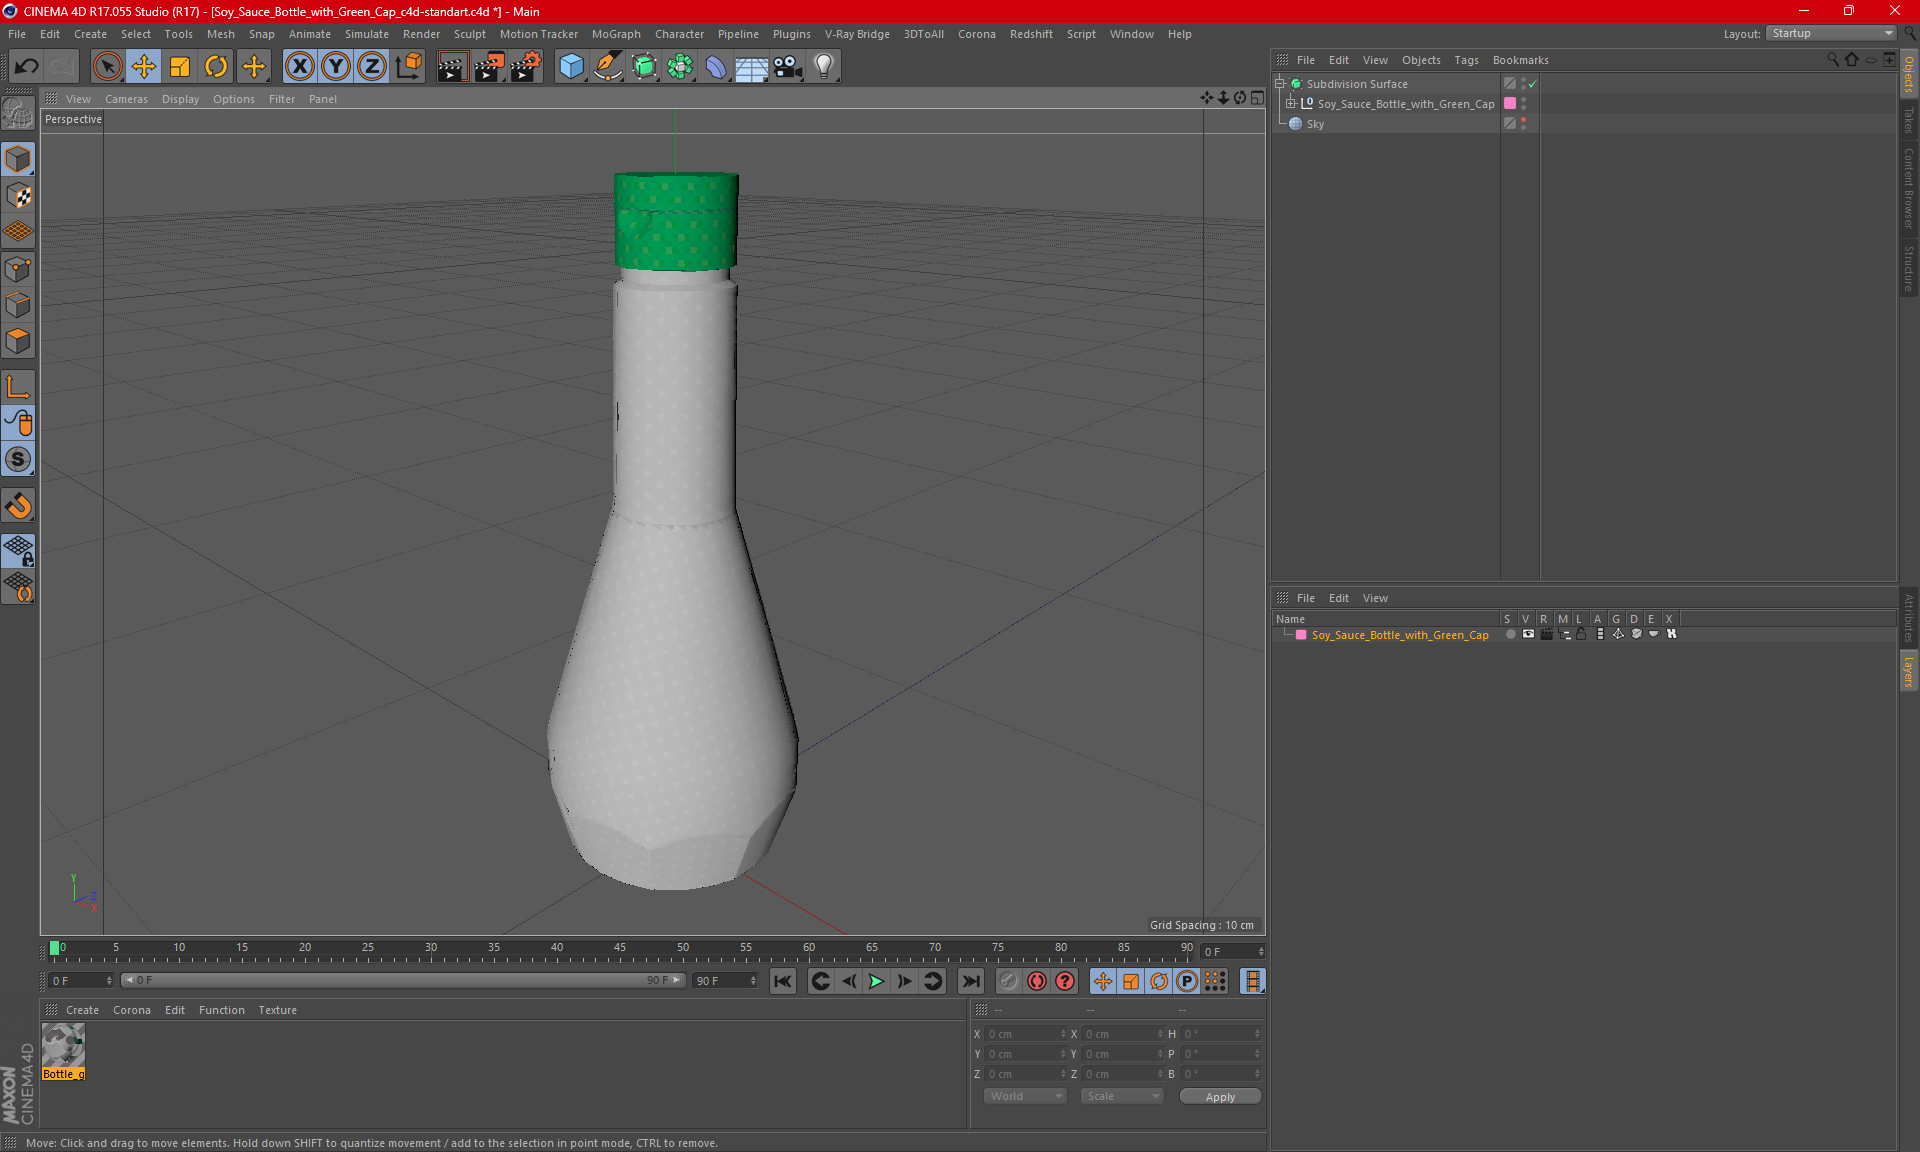
Task: Collapse the Subdivision Surface object
Action: click(1280, 84)
